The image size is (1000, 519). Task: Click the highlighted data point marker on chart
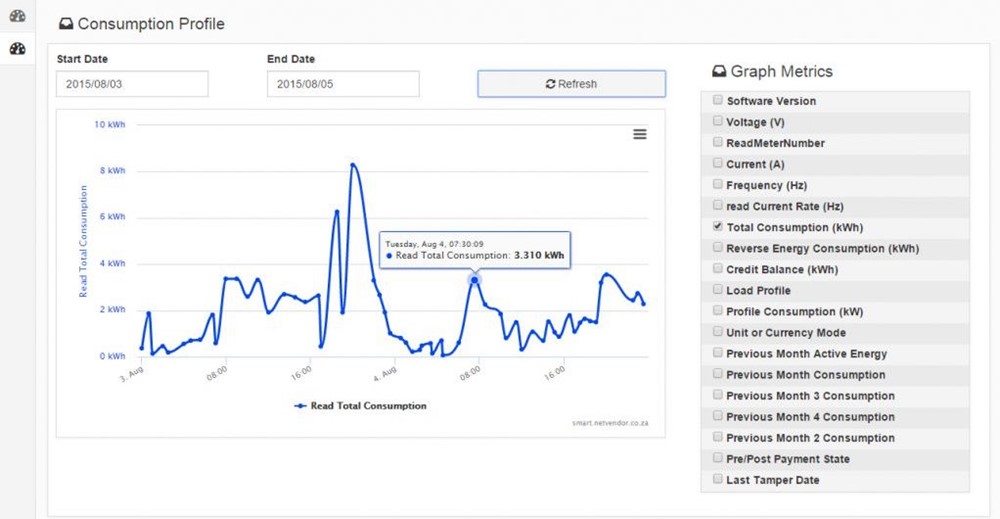475,279
